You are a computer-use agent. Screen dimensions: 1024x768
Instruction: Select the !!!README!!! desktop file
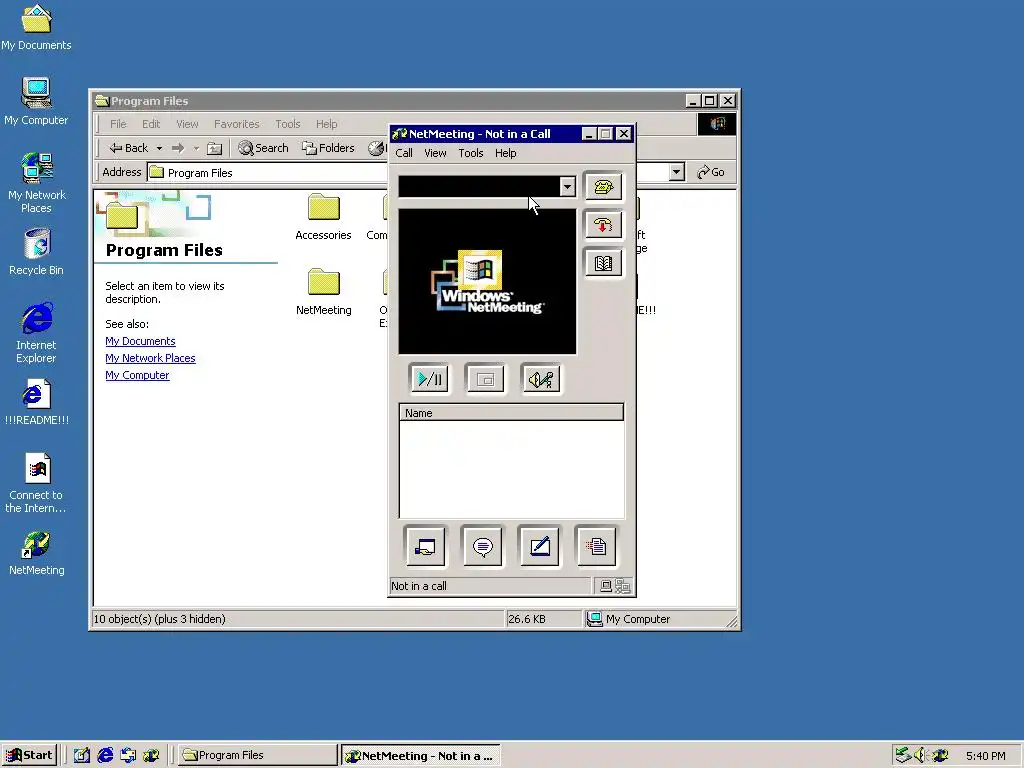pyautogui.click(x=37, y=402)
